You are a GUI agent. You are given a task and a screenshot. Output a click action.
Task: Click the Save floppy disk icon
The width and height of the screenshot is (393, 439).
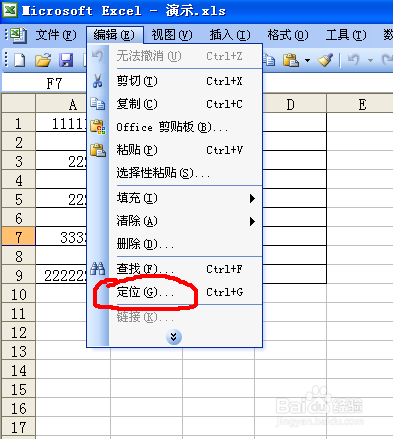[x=66, y=60]
